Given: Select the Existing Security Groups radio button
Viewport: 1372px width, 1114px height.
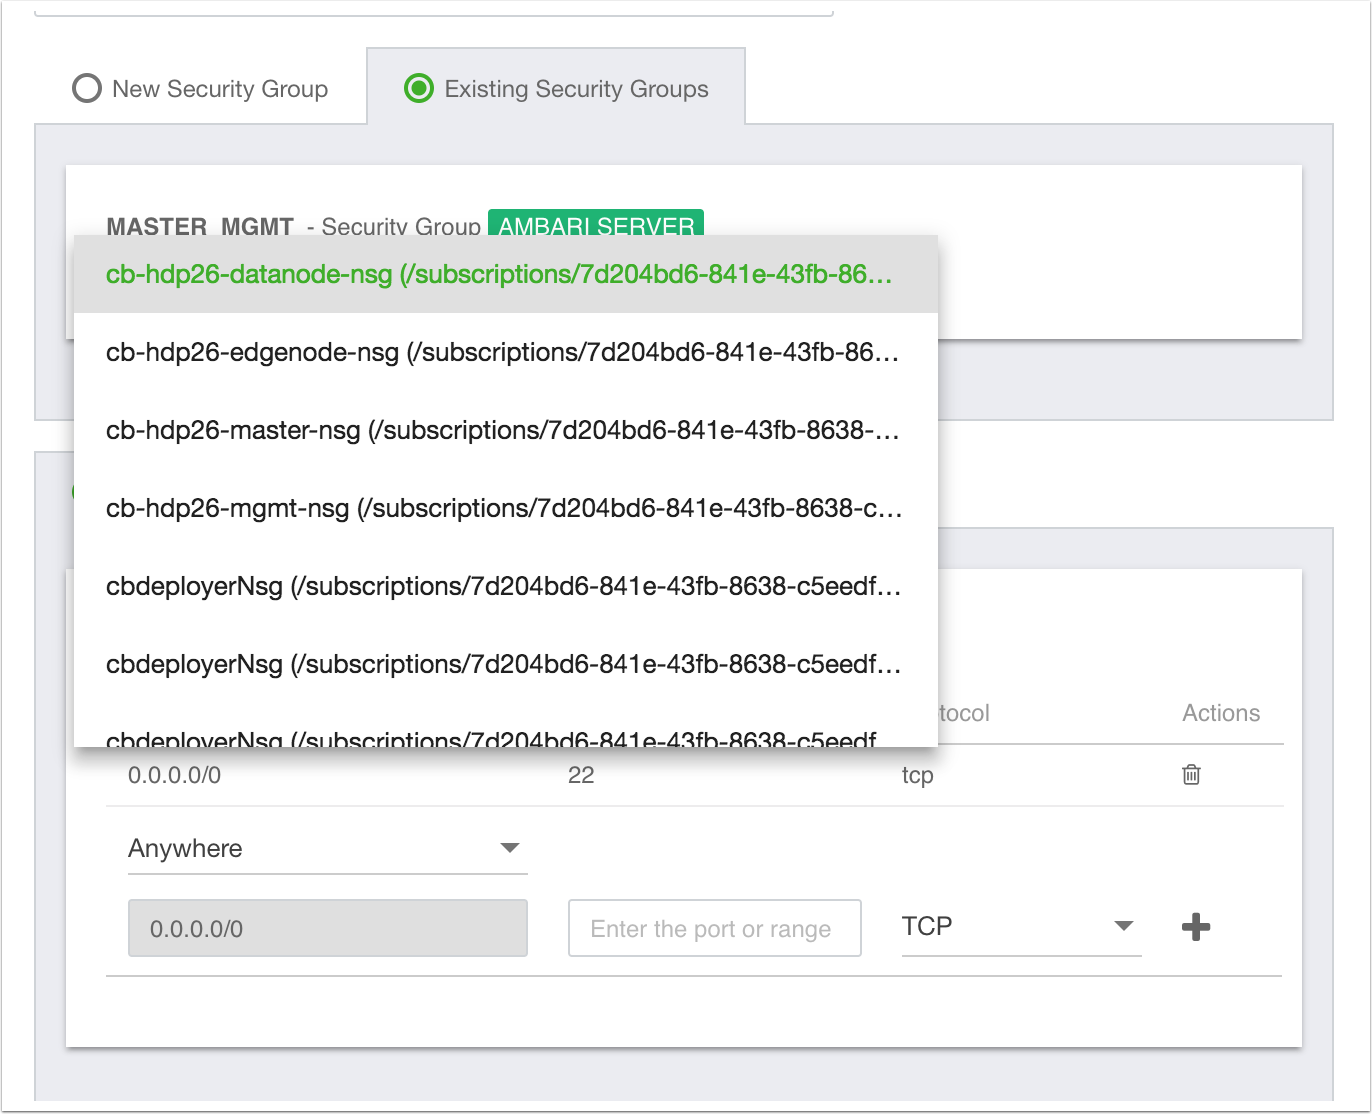Looking at the screenshot, I should coord(419,88).
